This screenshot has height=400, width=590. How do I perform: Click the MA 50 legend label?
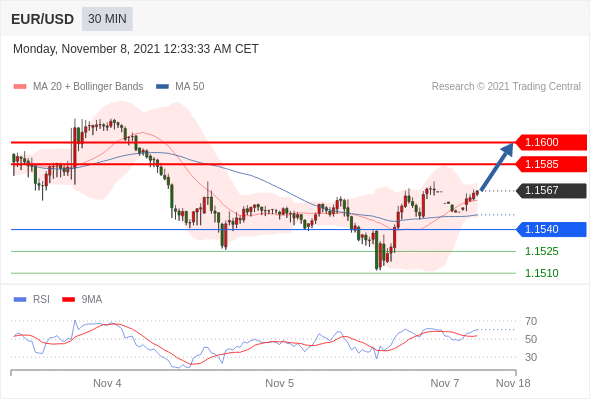[x=190, y=87]
